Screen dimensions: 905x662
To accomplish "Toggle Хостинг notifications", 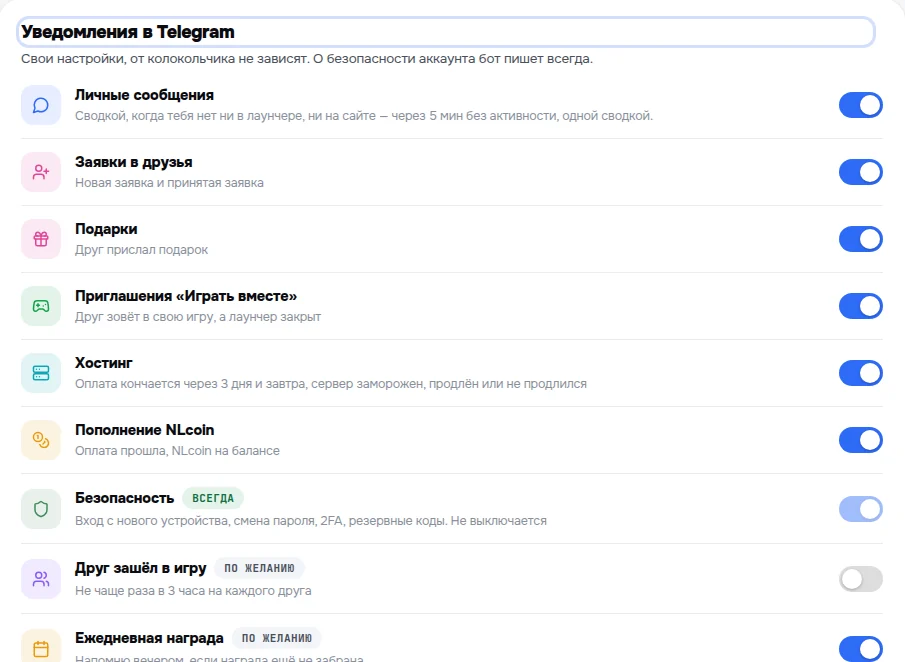I will point(861,373).
